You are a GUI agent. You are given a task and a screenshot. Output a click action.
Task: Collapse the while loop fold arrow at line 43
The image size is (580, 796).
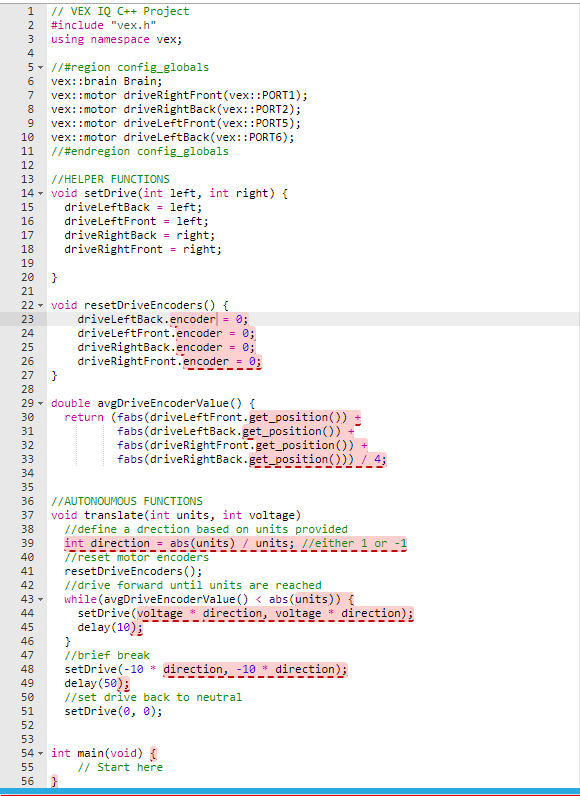[41, 600]
